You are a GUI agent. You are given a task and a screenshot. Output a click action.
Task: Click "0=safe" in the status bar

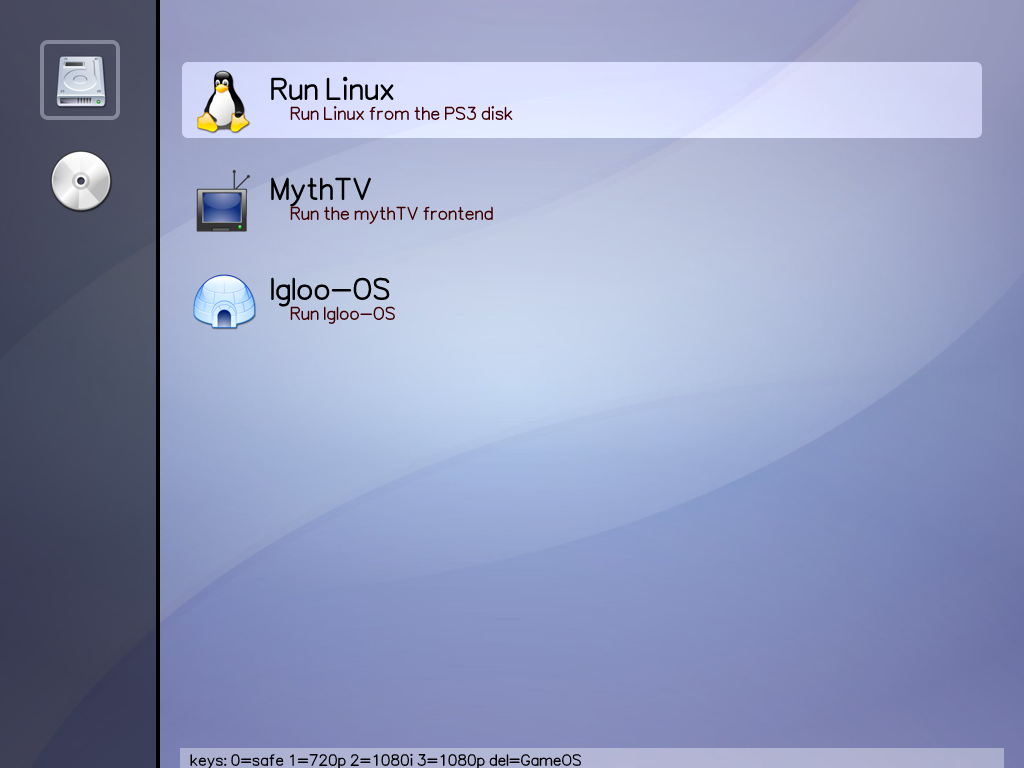click(x=255, y=760)
